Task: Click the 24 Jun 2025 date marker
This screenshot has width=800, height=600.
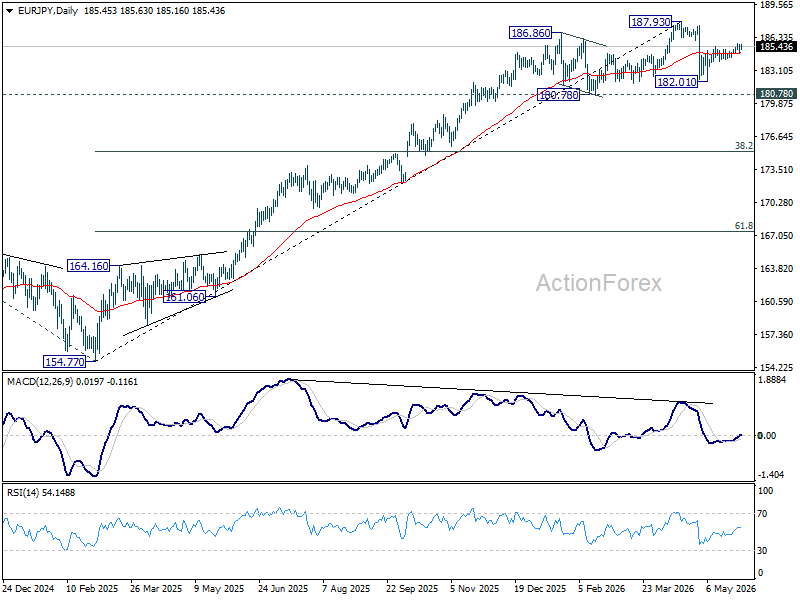Action: point(283,589)
